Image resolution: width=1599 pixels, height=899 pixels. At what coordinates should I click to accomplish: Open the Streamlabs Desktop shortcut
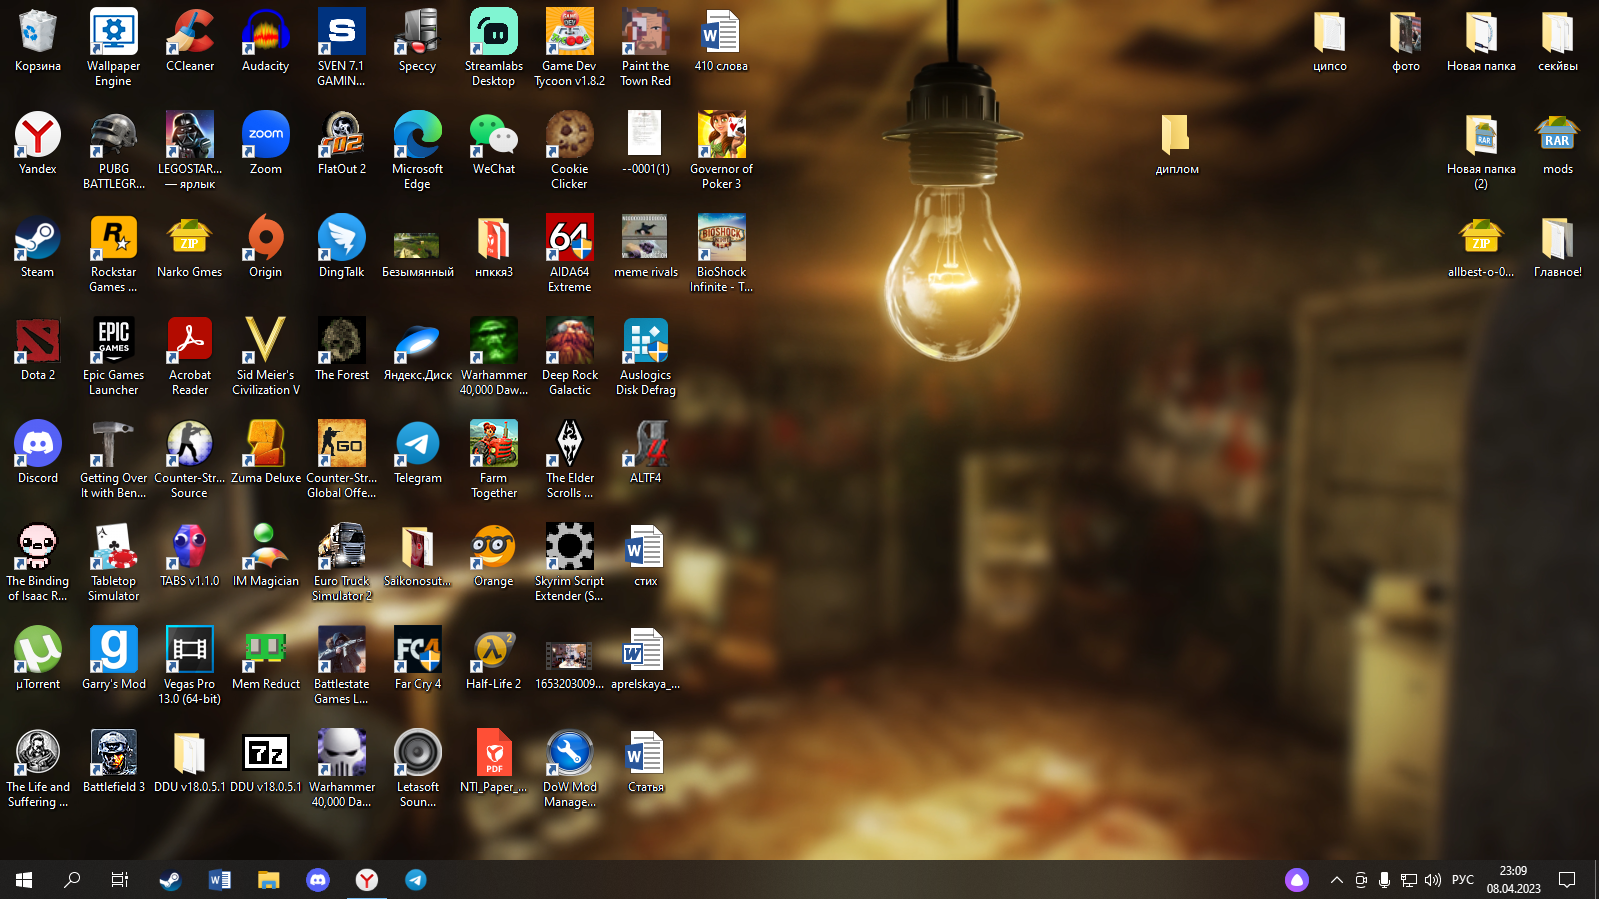coord(494,46)
